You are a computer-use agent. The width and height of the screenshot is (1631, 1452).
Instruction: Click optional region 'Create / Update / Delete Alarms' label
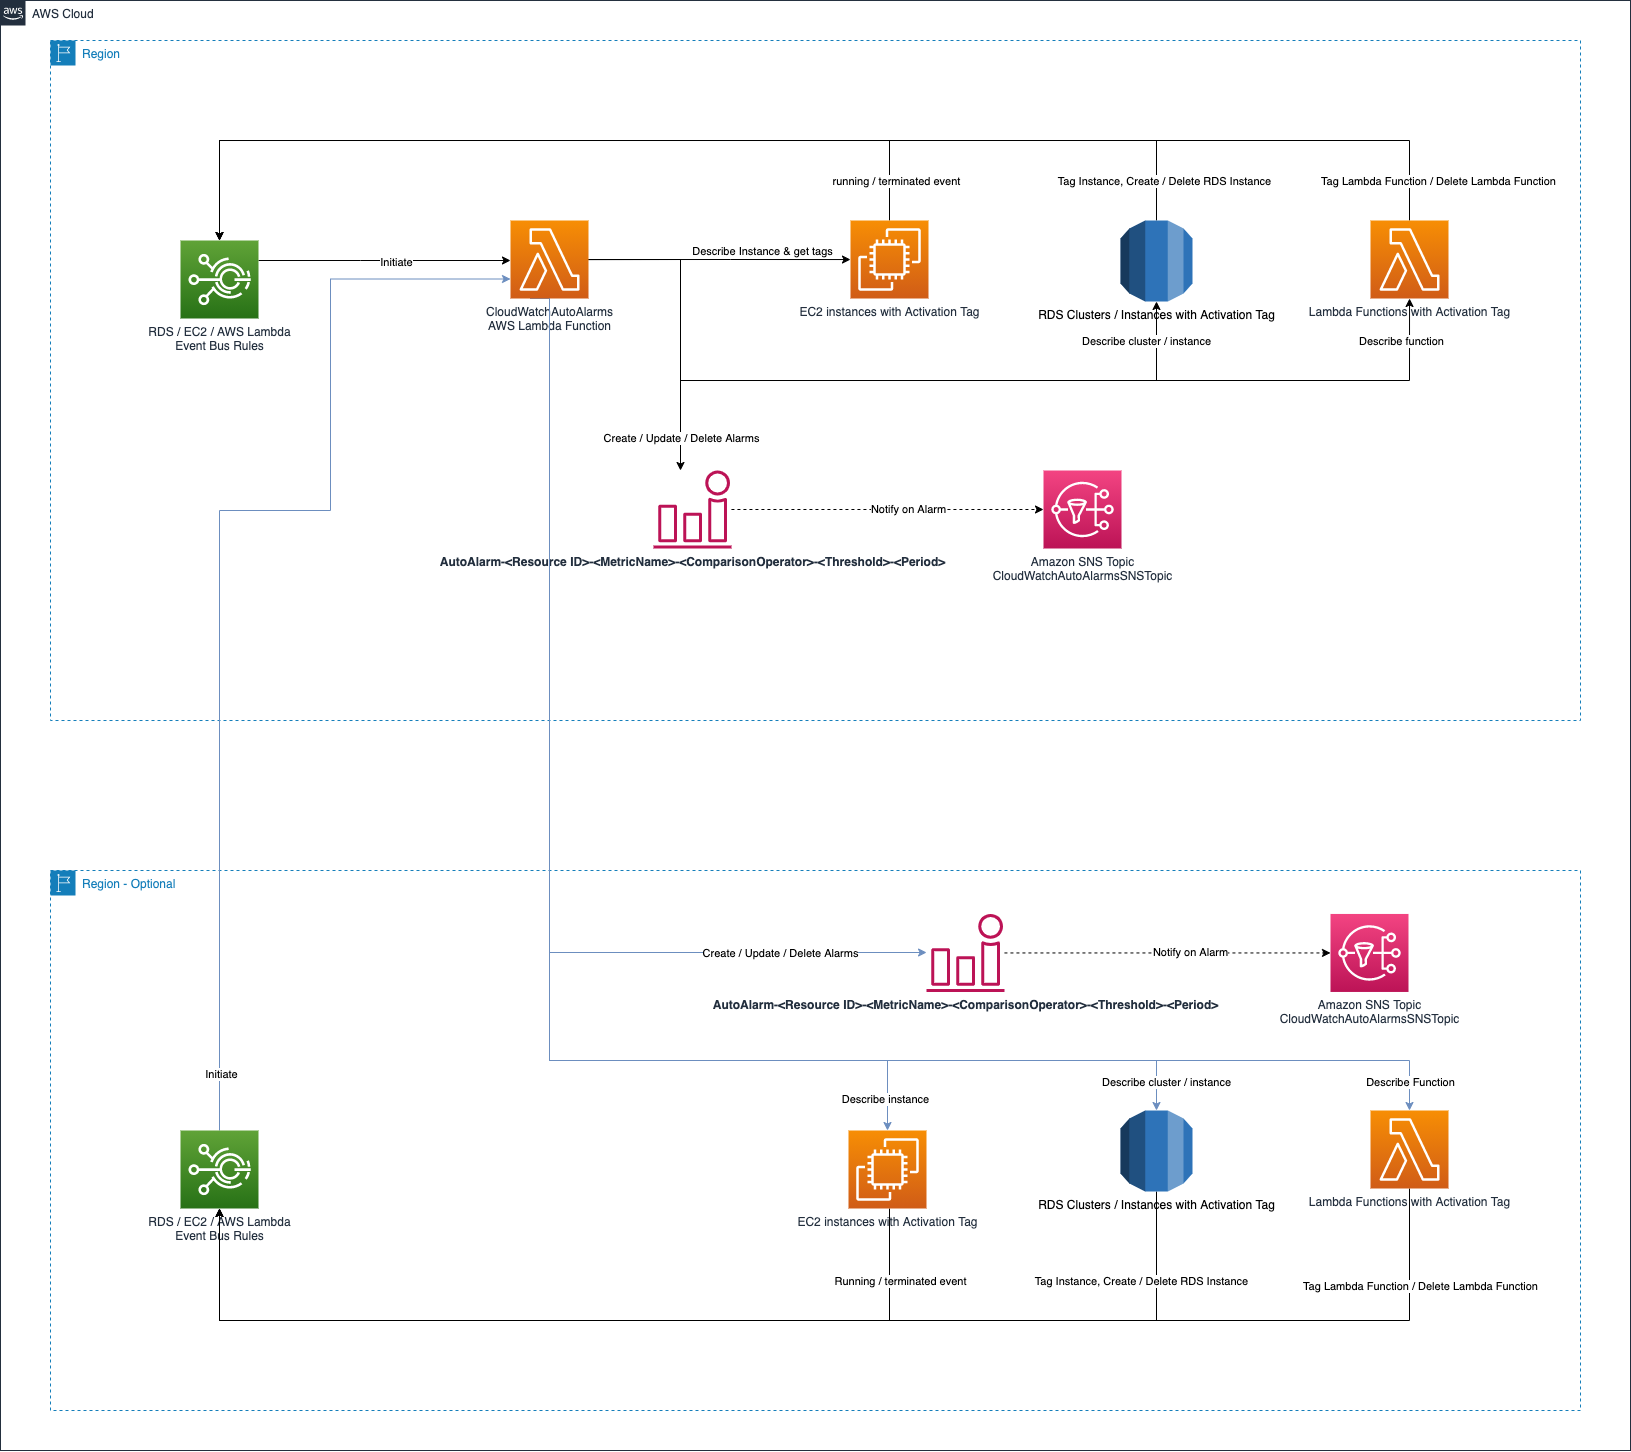[780, 953]
